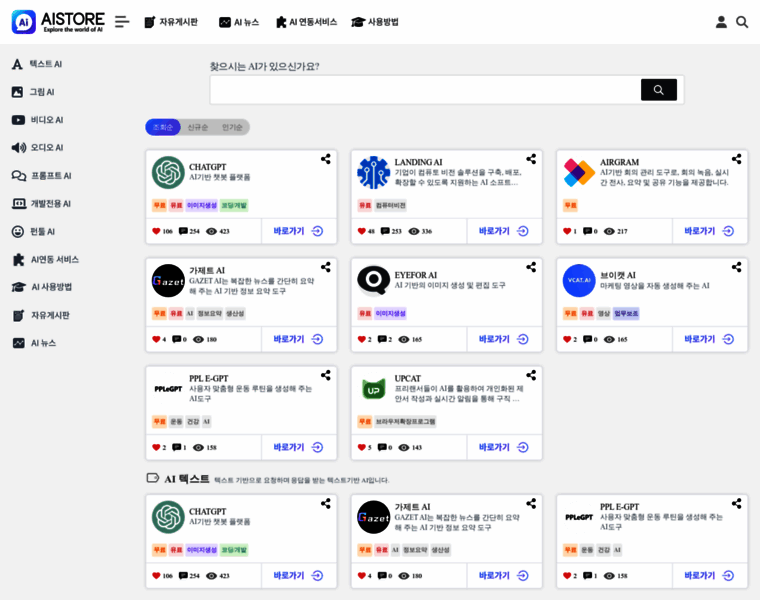Select AI 사용방법 in sidebar
The height and width of the screenshot is (600, 760).
coord(42,287)
